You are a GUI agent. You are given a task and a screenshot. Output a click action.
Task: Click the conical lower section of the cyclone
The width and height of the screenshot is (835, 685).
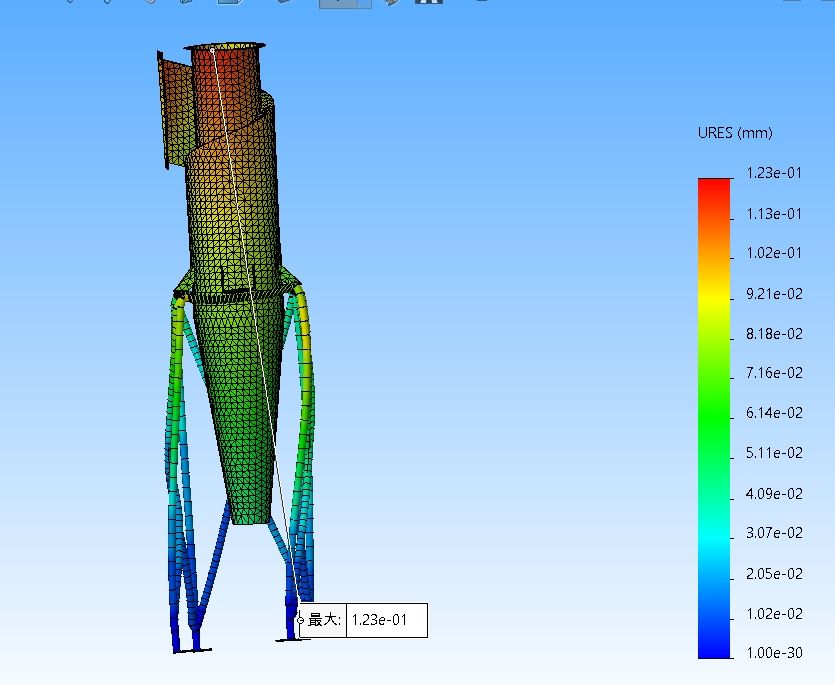[240, 410]
